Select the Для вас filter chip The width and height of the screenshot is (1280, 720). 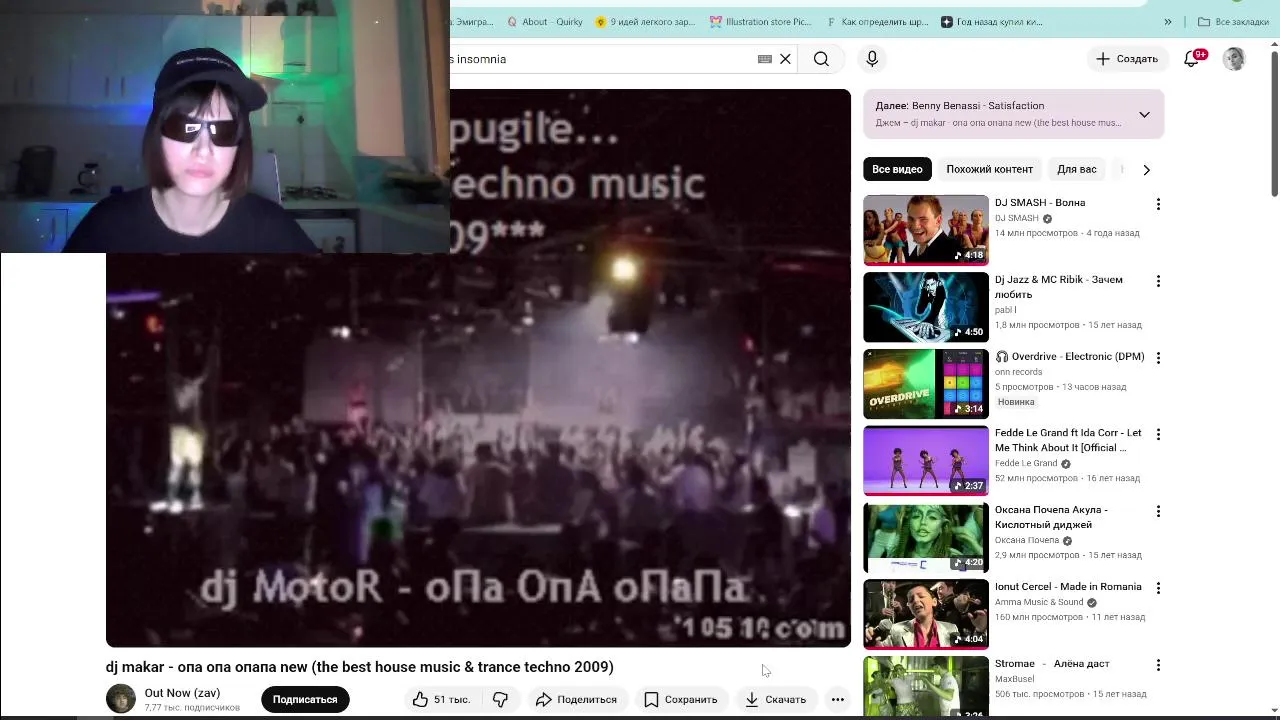pos(1076,169)
